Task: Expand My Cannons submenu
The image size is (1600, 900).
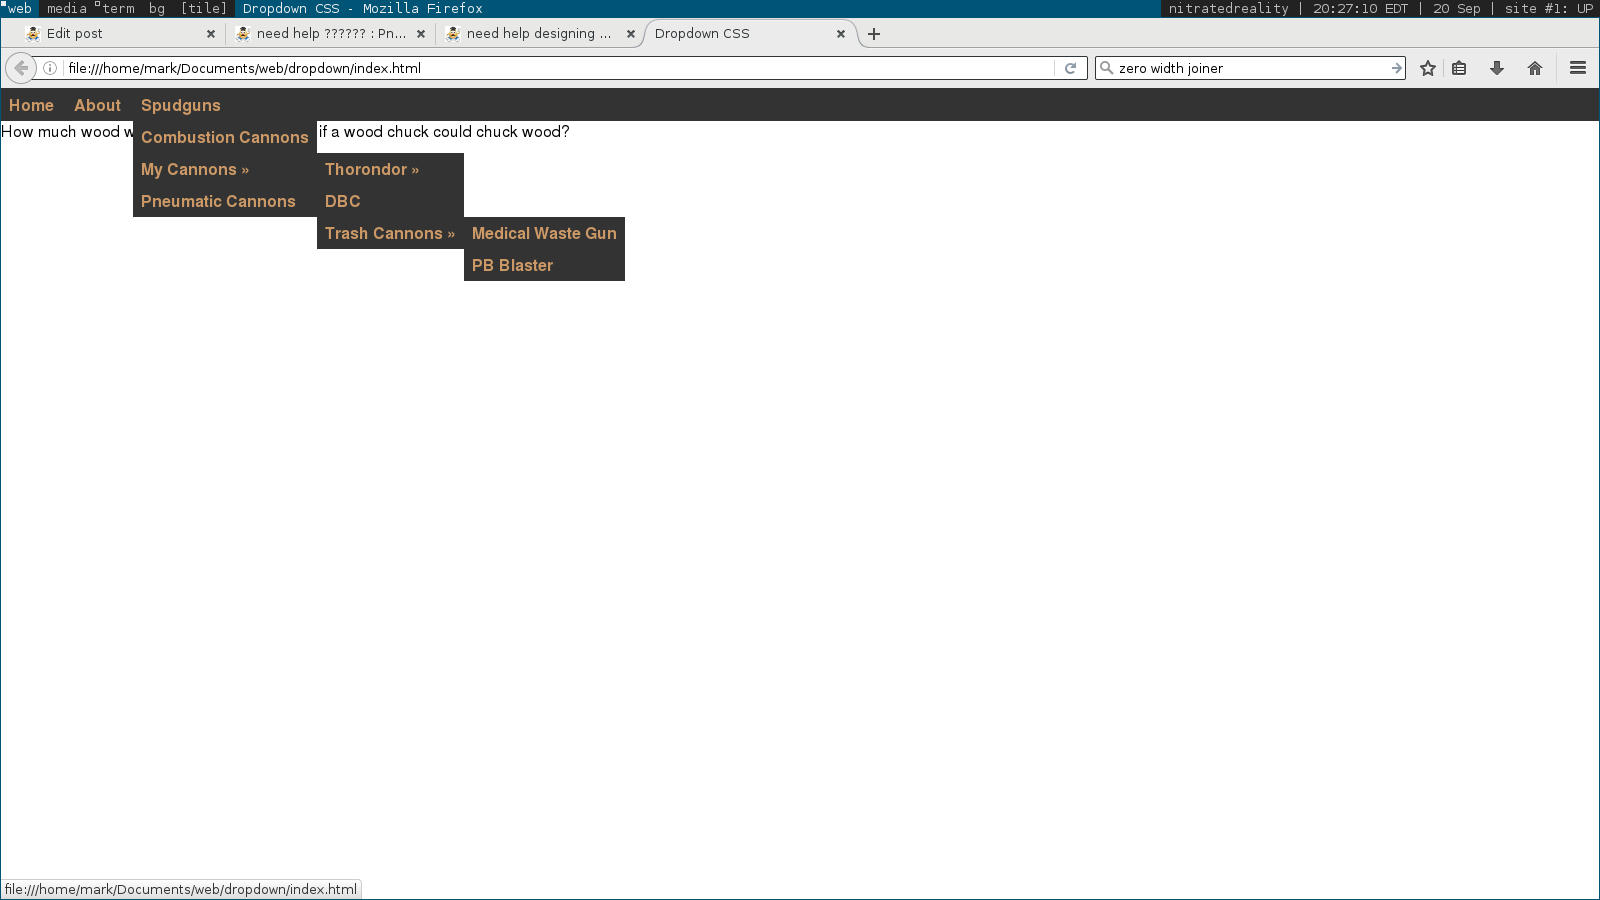Action: (x=195, y=170)
